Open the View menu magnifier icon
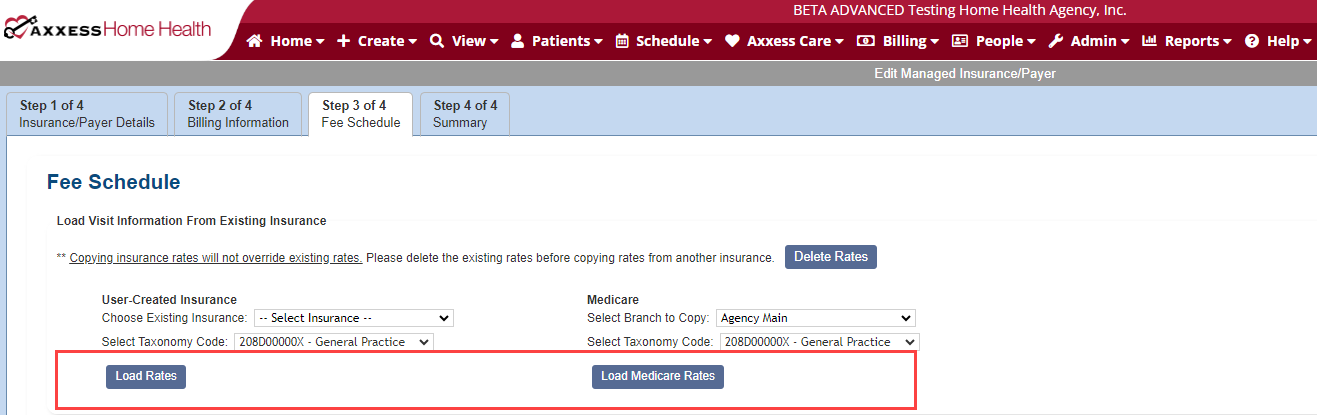This screenshot has width=1317, height=415. pyautogui.click(x=437, y=41)
